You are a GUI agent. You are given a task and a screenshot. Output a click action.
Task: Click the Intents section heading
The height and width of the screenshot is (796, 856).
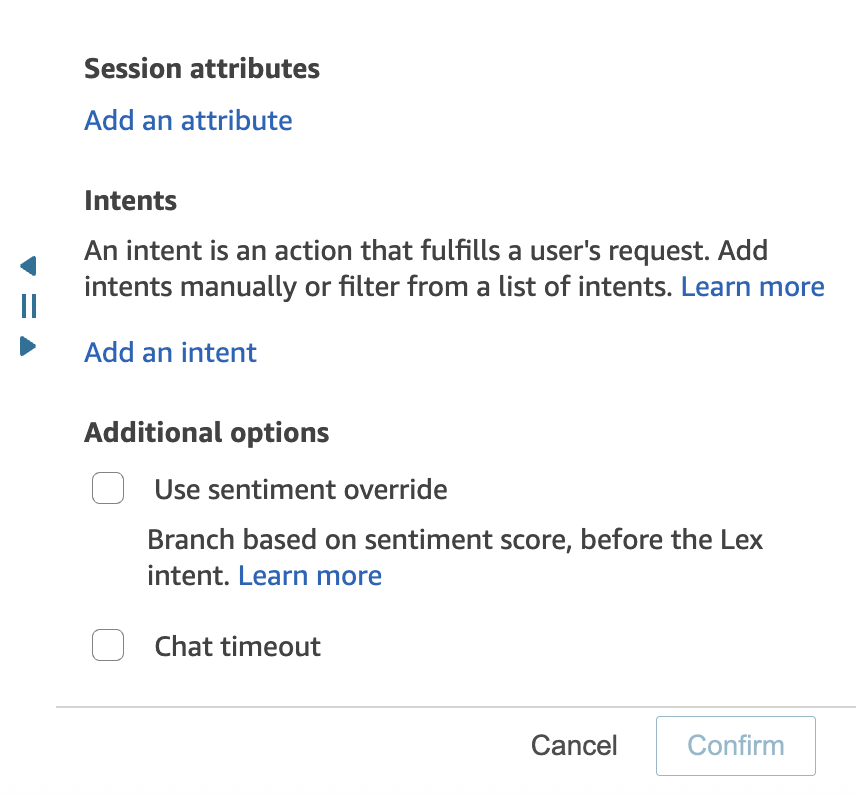click(130, 200)
